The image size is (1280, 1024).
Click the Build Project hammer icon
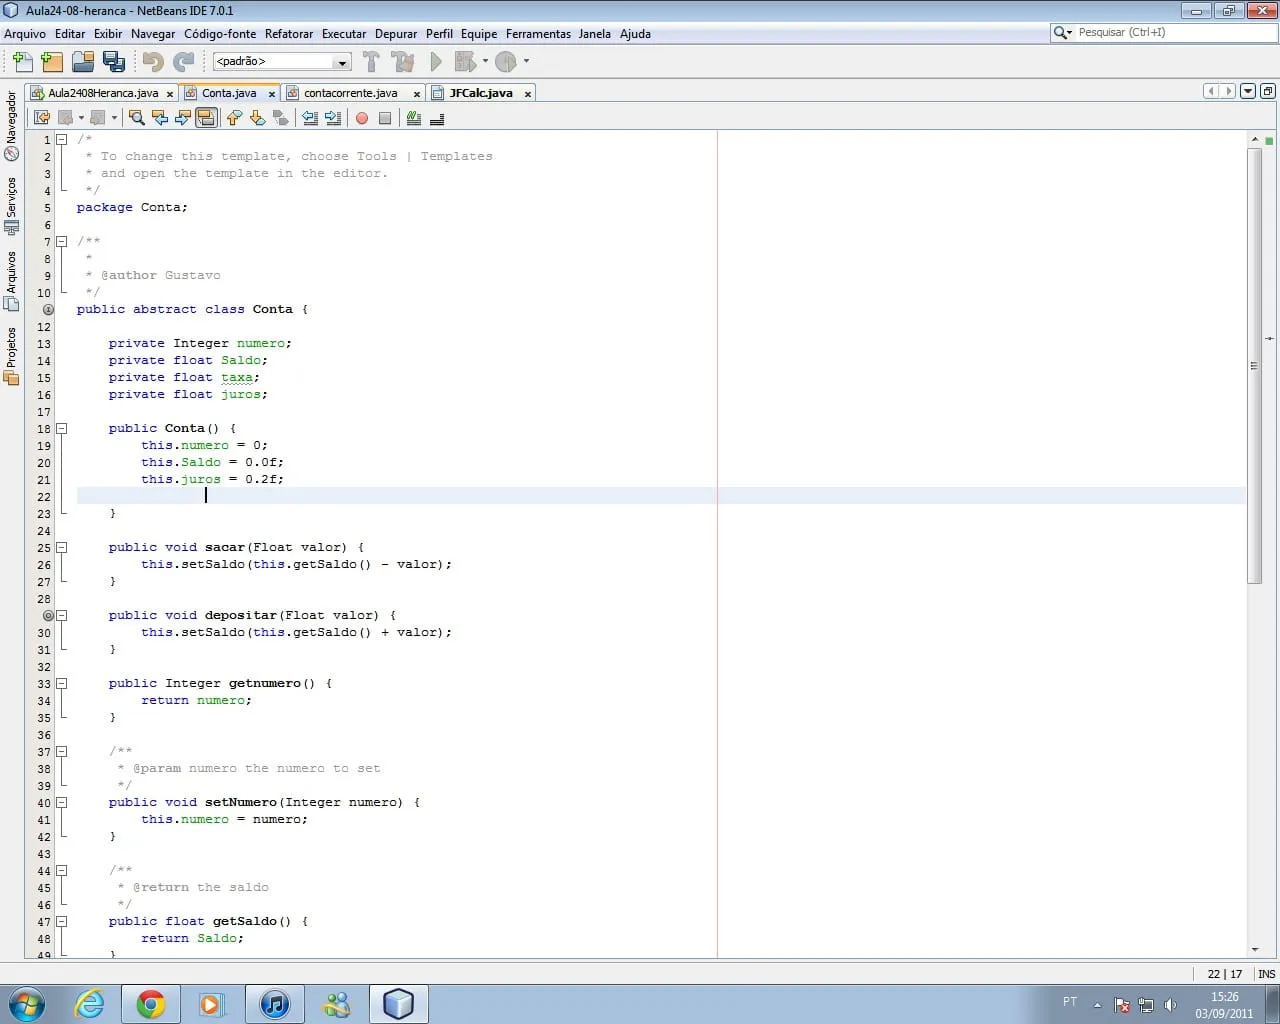coord(371,62)
